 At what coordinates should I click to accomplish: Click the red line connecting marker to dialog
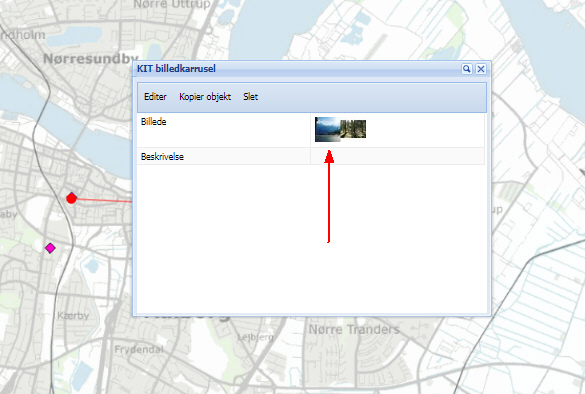[104, 200]
